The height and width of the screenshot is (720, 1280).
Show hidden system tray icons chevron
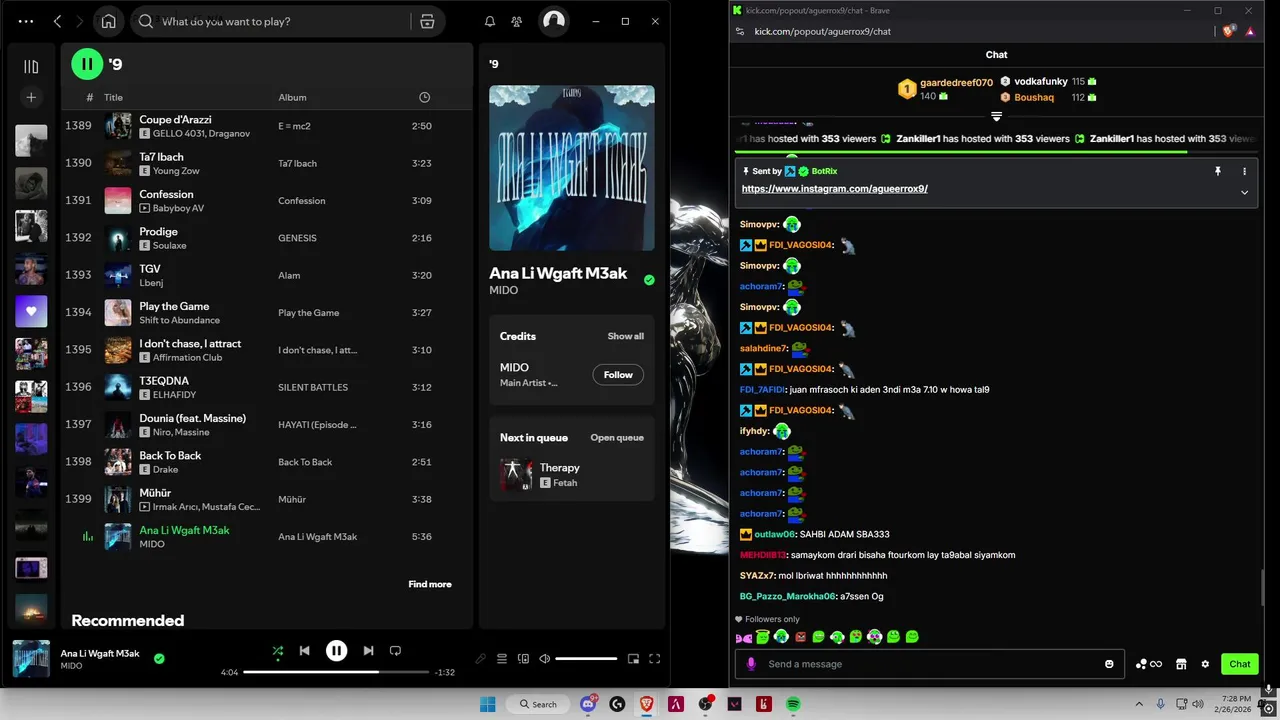[x=1139, y=704]
